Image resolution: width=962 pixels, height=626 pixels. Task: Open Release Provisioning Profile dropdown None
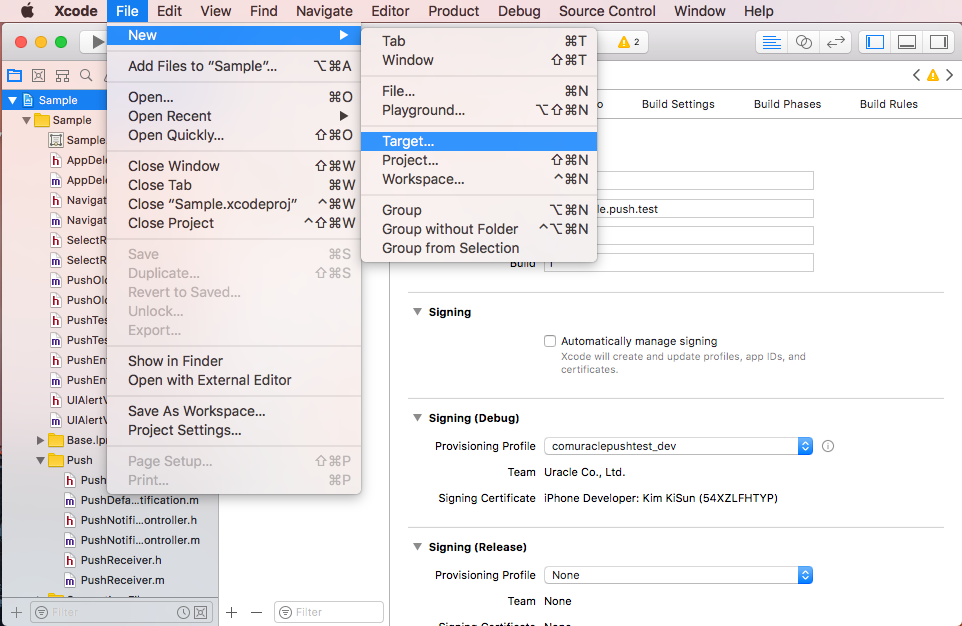[x=678, y=575]
